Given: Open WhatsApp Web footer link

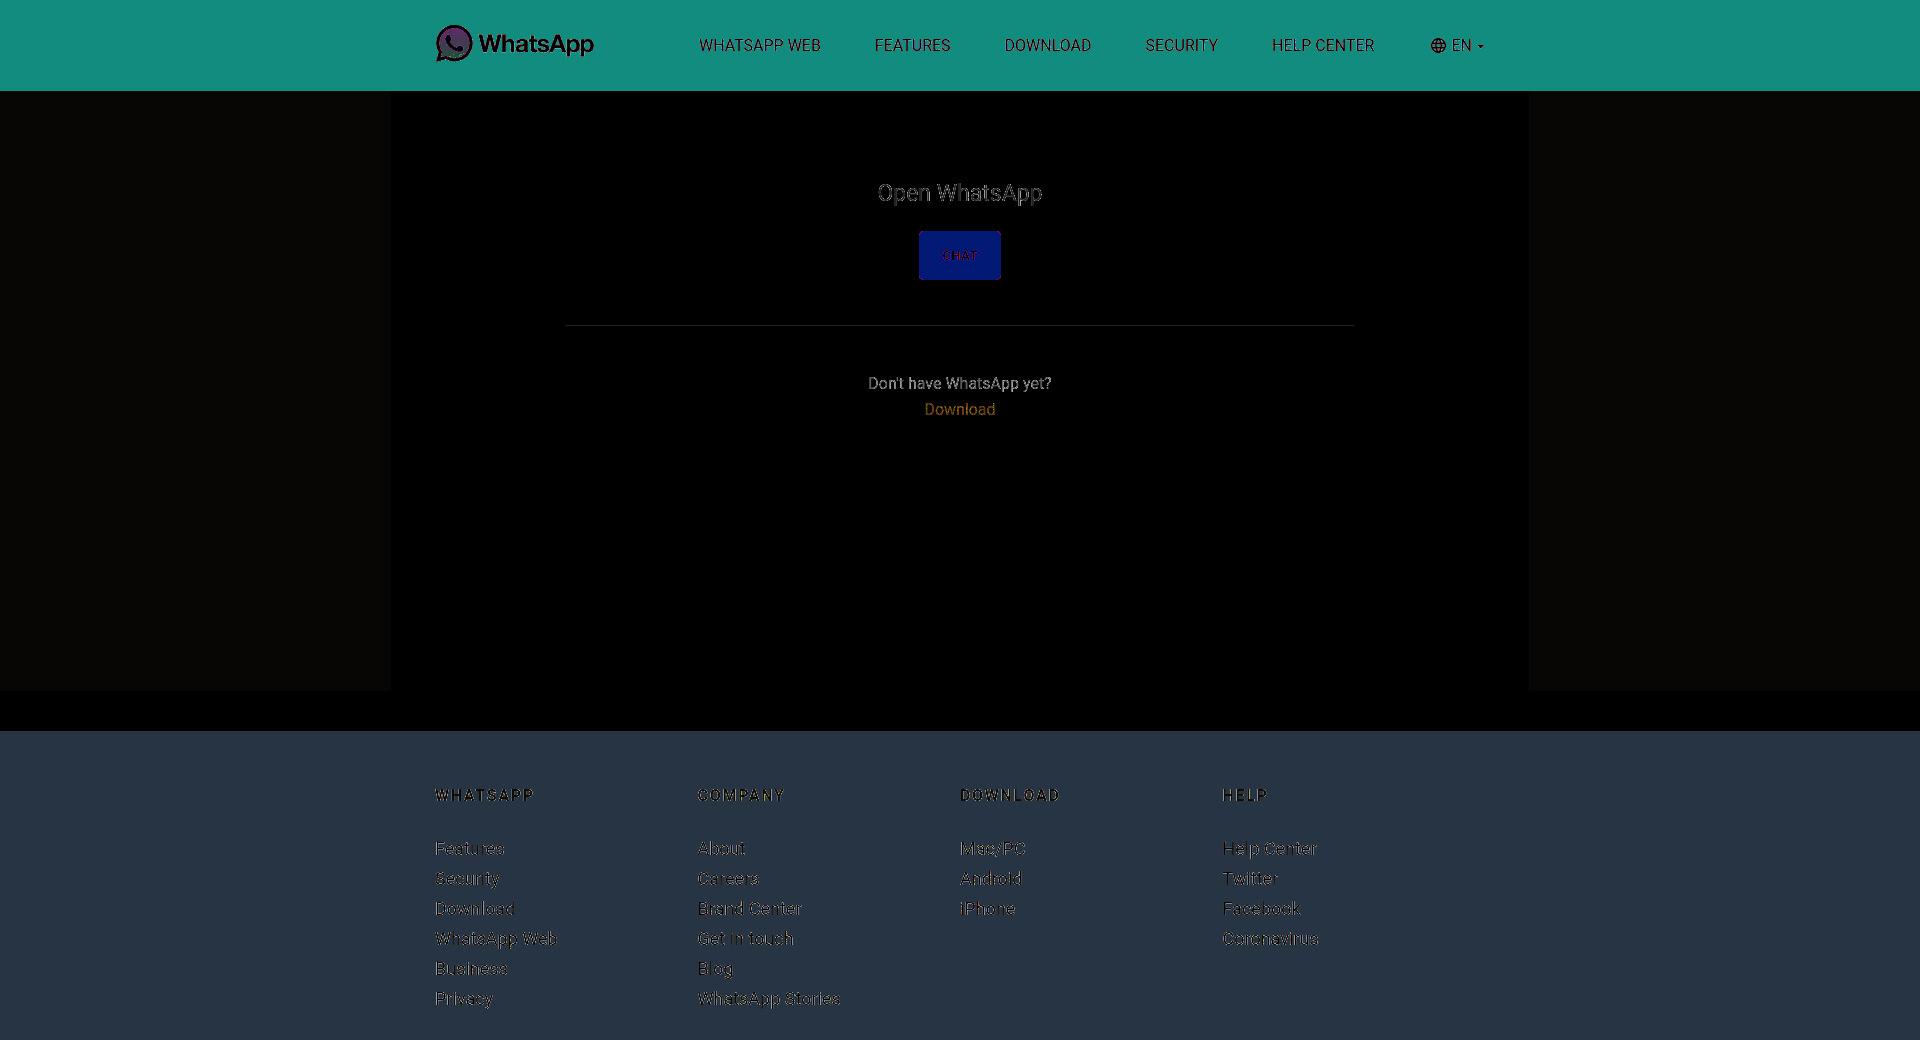Looking at the screenshot, I should [x=496, y=938].
